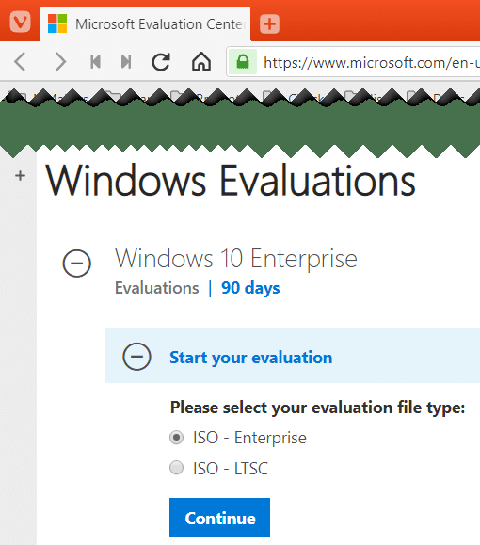480x545 pixels.
Task: Select the Microsoft Evaluation Center tab
Action: tap(145, 24)
